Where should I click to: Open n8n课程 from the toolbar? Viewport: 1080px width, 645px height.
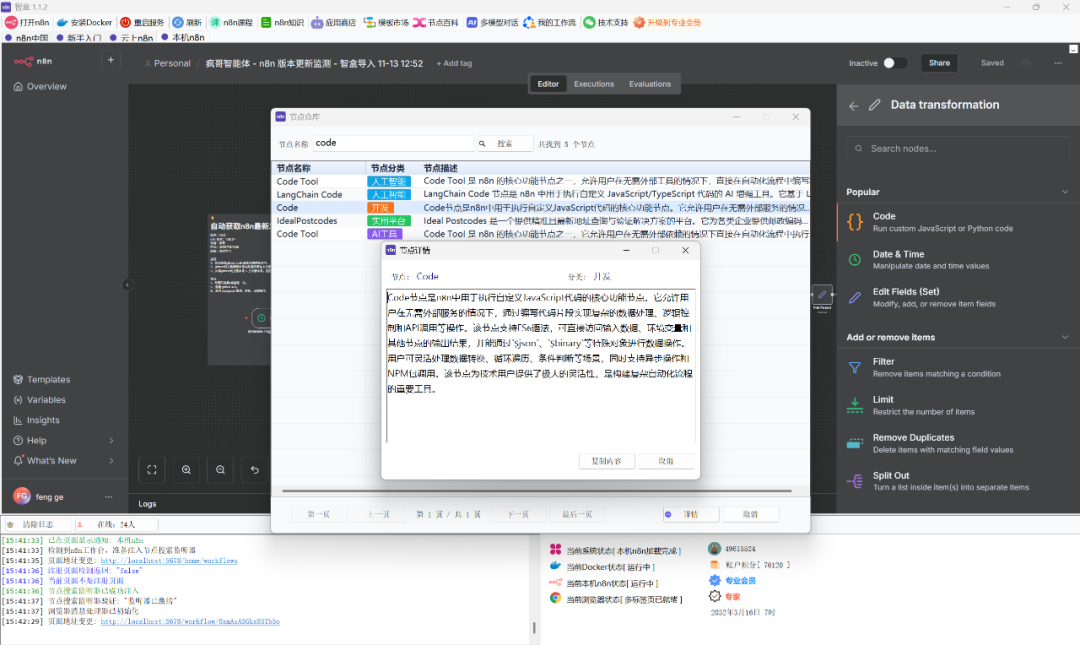click(230, 23)
